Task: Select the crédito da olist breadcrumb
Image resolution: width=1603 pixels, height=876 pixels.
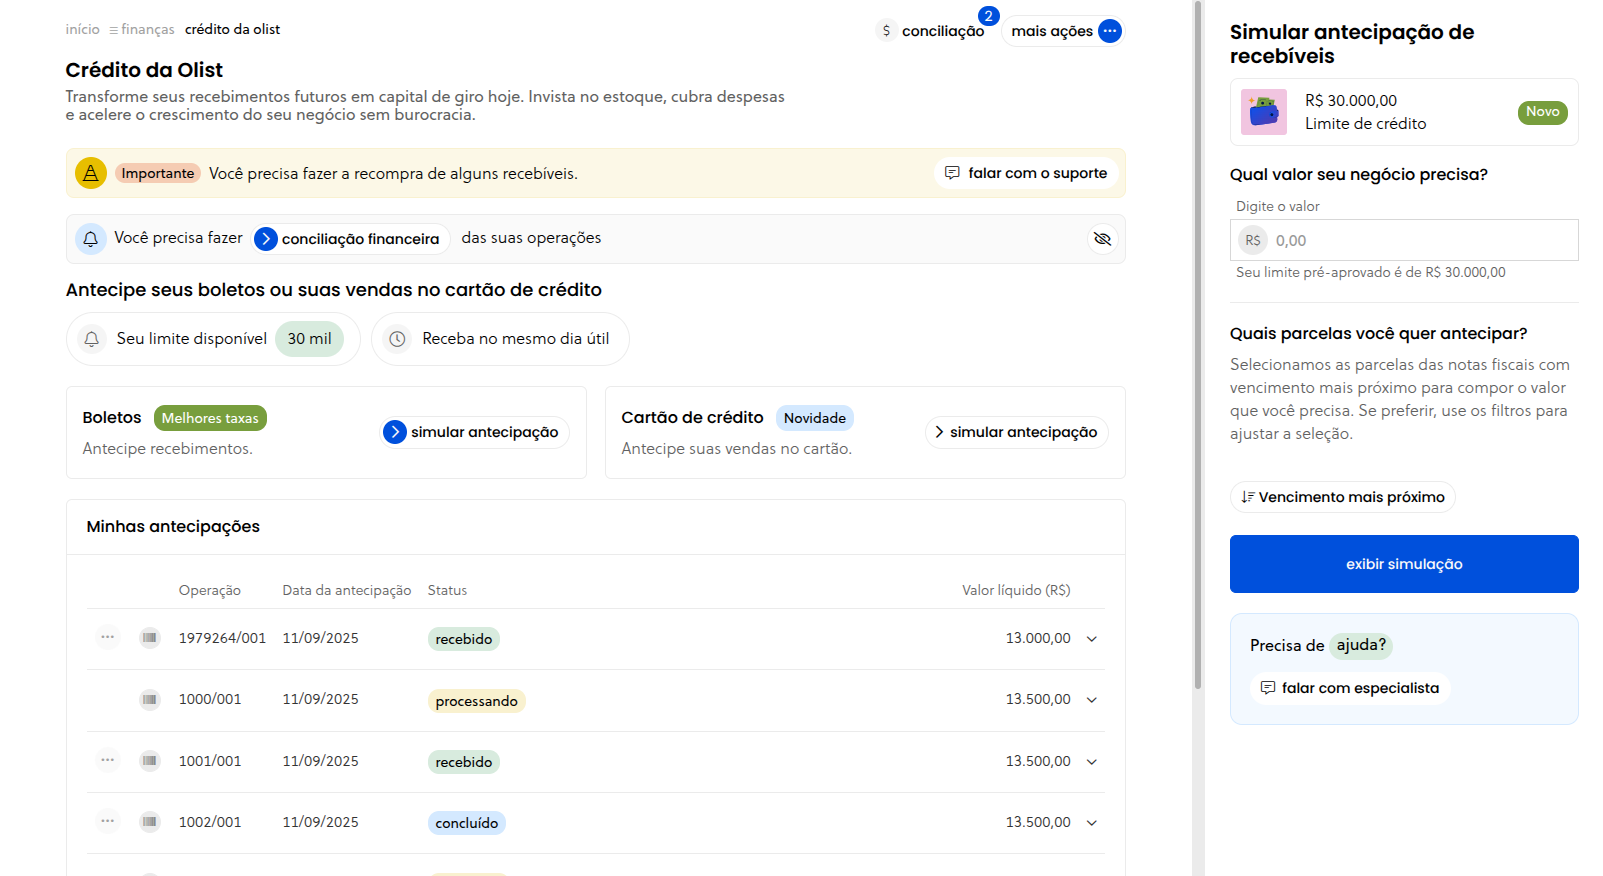Action: tap(232, 29)
